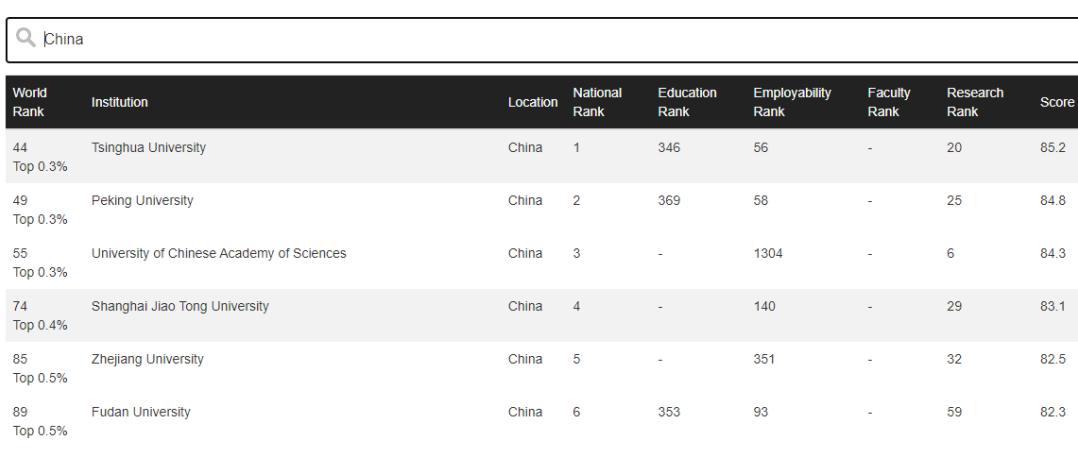Click employability rank 351

tap(764, 359)
